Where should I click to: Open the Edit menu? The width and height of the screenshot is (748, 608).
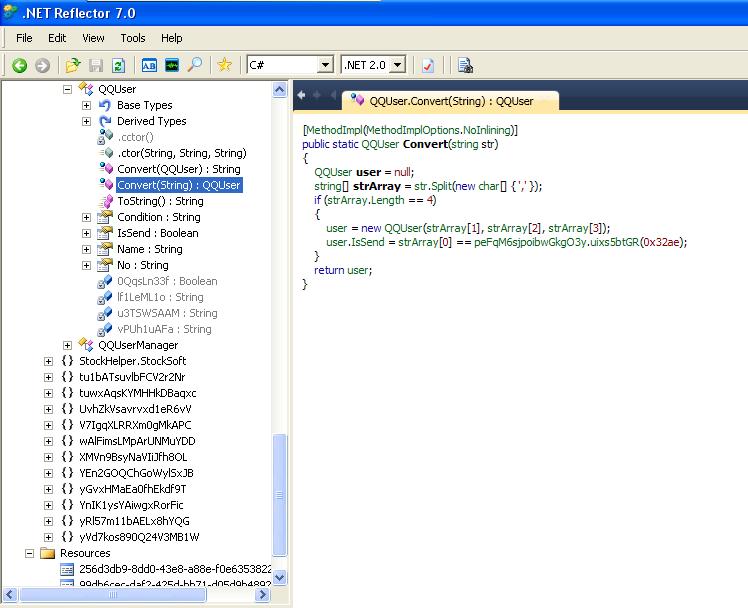[57, 38]
